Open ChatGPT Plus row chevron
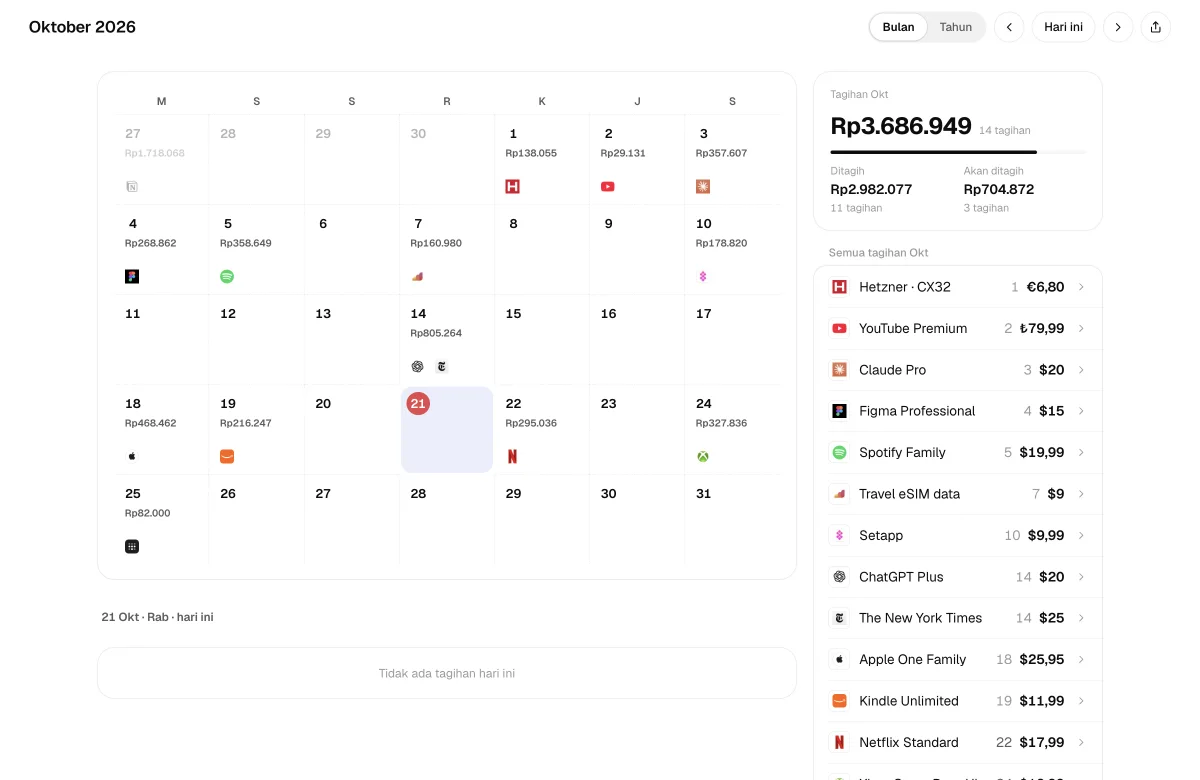Image resolution: width=1200 pixels, height=780 pixels. (x=1081, y=577)
